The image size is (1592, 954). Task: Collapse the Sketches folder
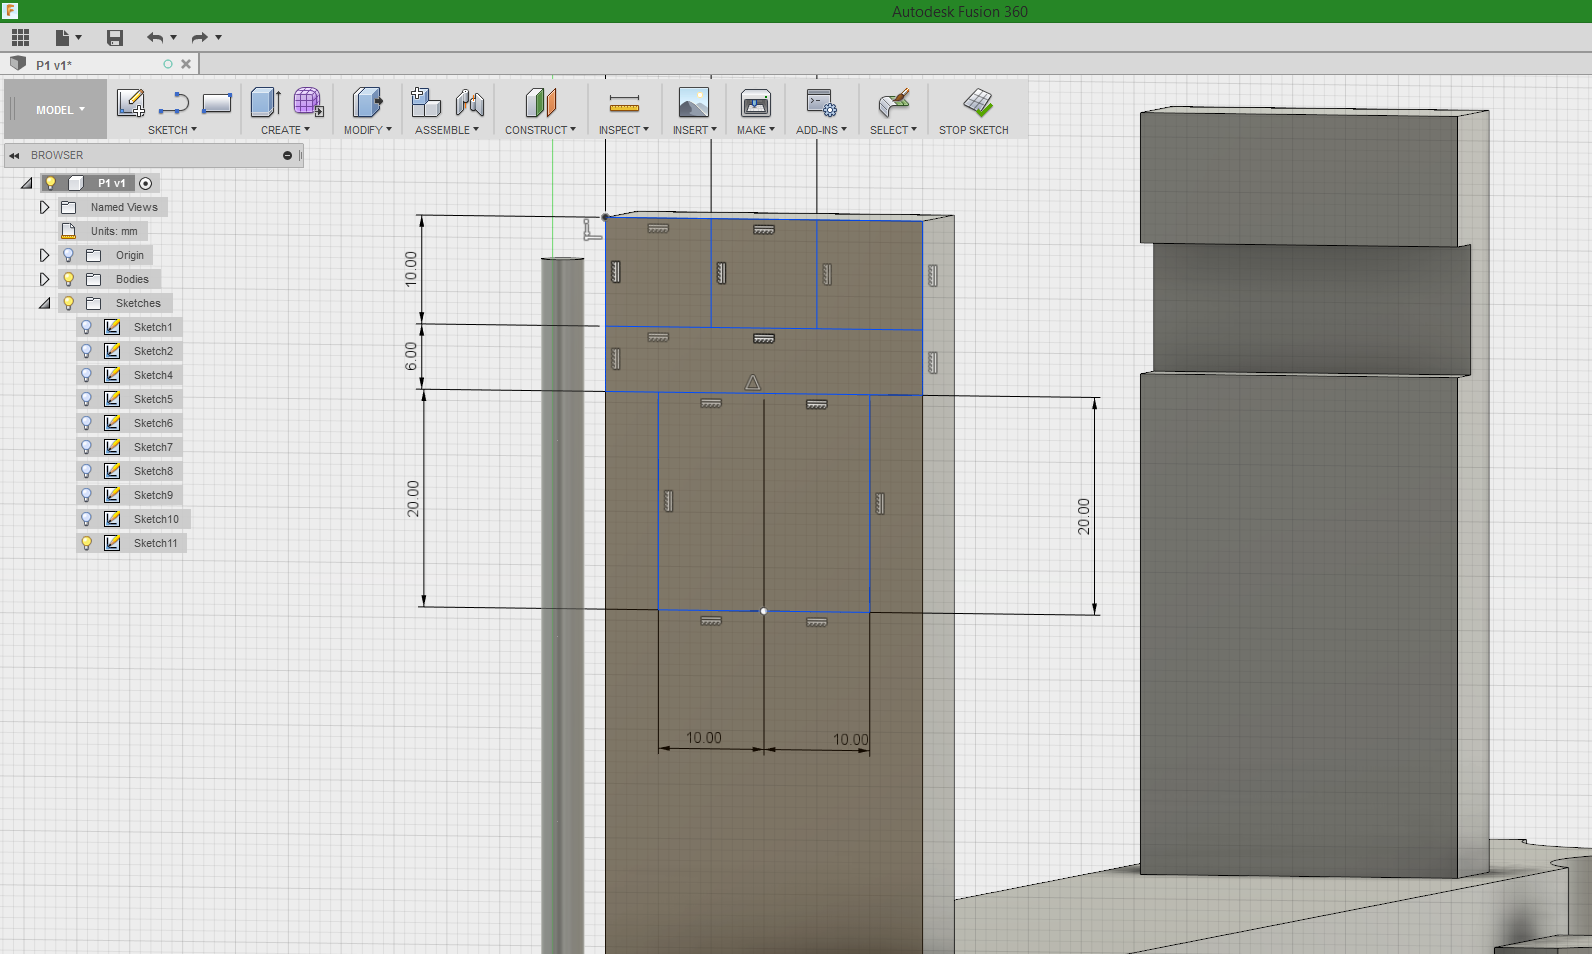click(x=44, y=303)
